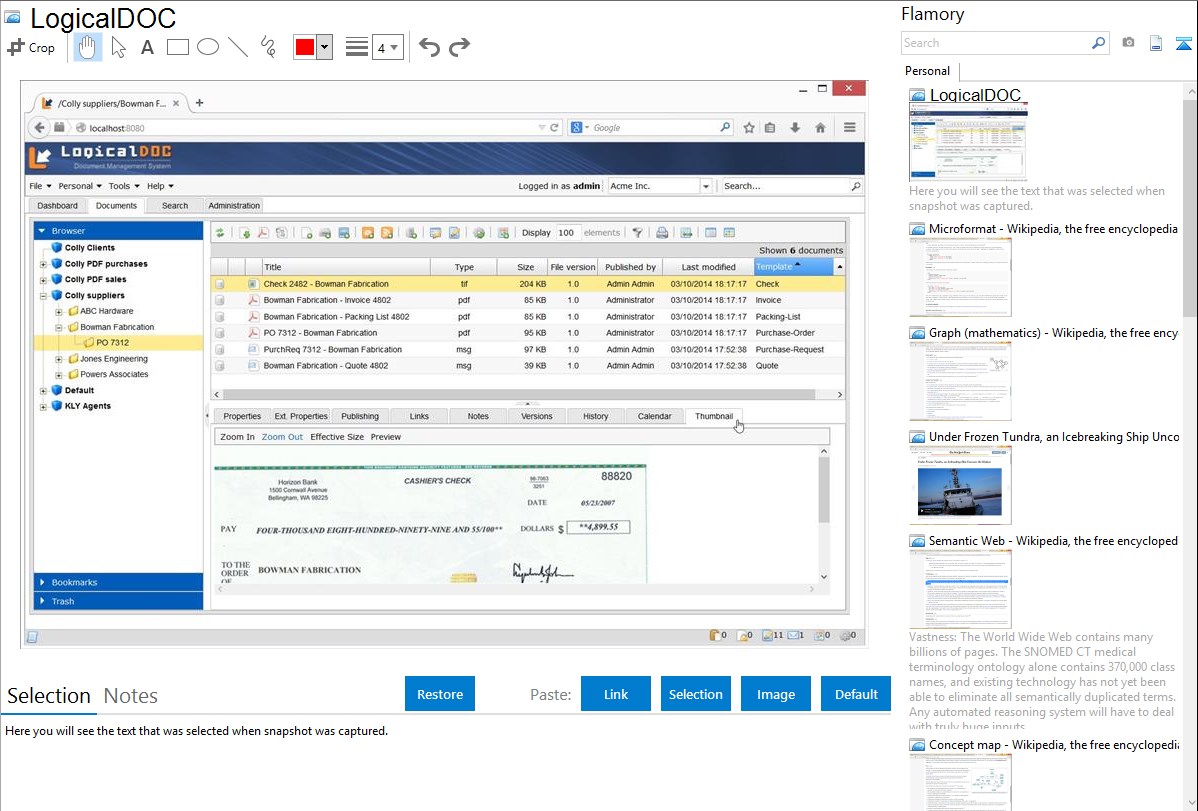The height and width of the screenshot is (811, 1198).
Task: Click the filter funnel icon in documents toolbar
Action: tap(637, 233)
